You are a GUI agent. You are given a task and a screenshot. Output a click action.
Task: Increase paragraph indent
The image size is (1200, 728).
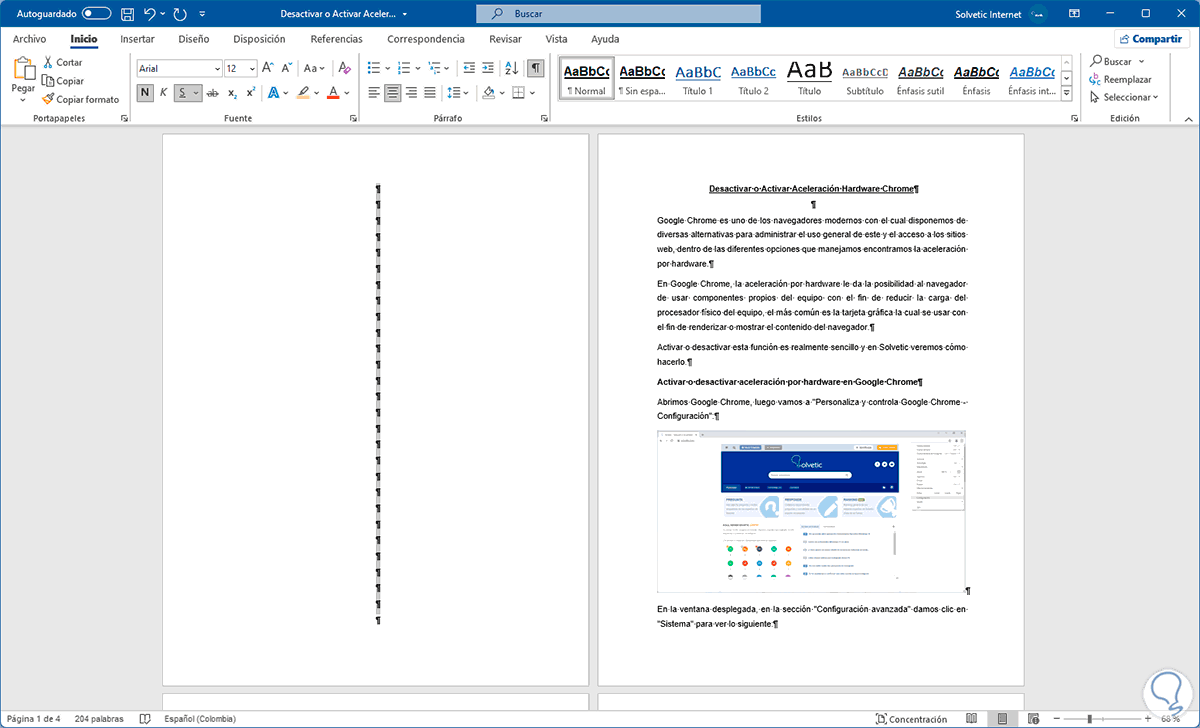coord(487,68)
